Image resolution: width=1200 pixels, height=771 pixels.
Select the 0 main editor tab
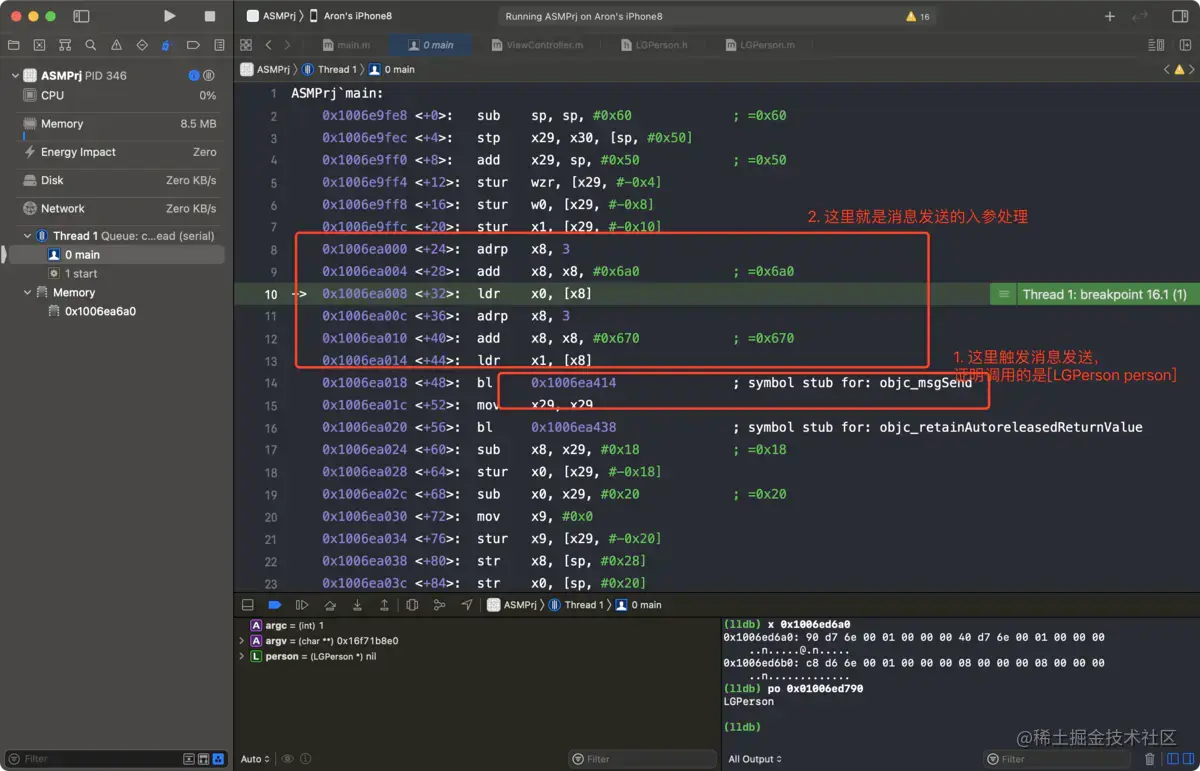tap(431, 45)
